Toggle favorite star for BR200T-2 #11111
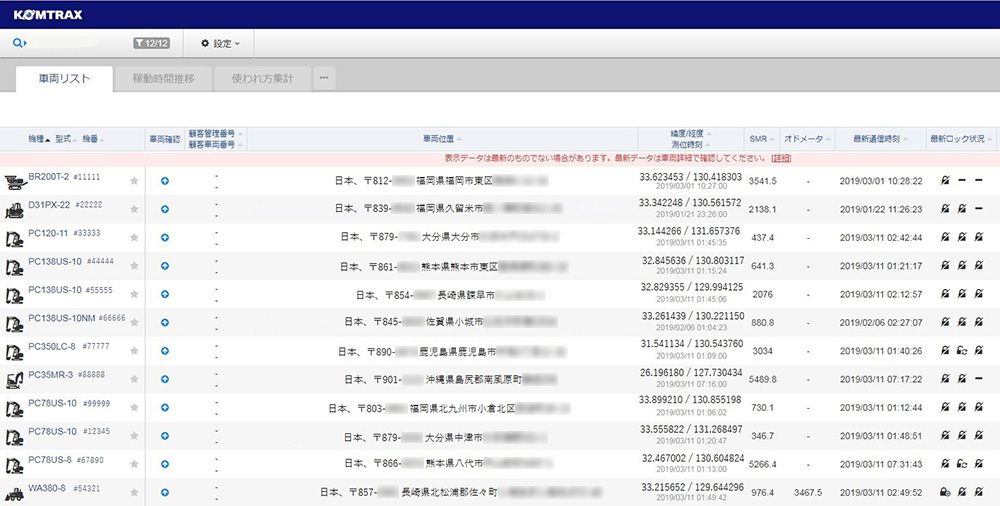 [x=134, y=181]
